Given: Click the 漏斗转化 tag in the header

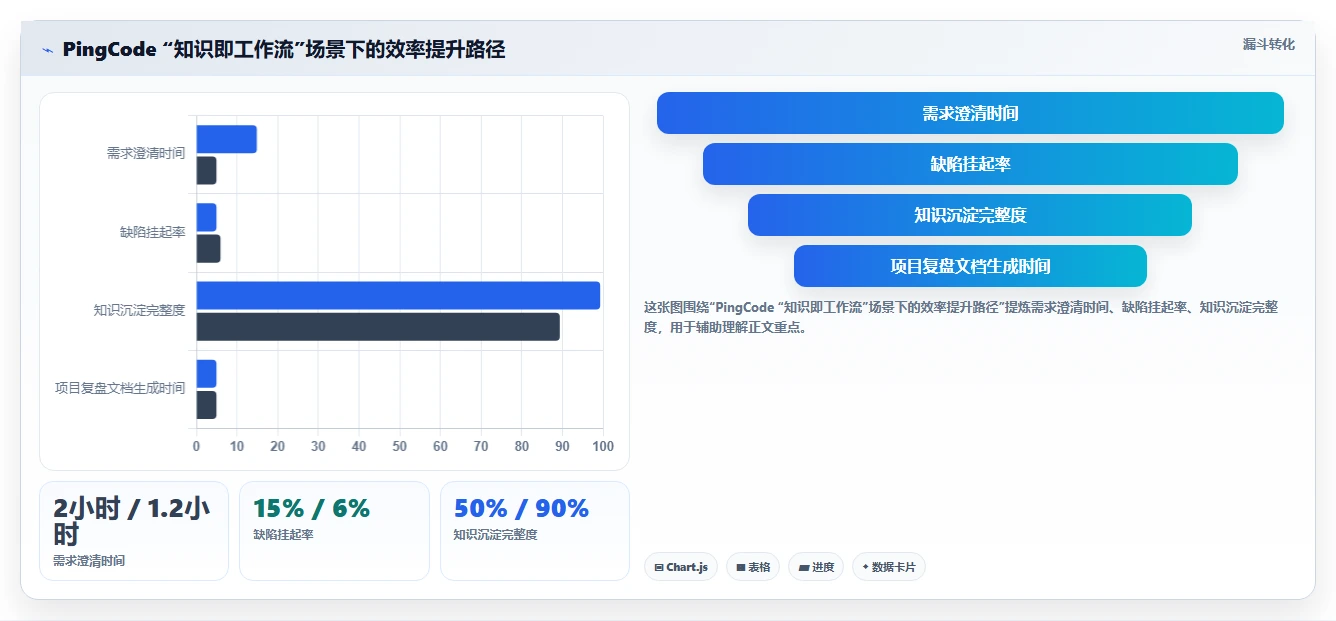Looking at the screenshot, I should point(1269,45).
